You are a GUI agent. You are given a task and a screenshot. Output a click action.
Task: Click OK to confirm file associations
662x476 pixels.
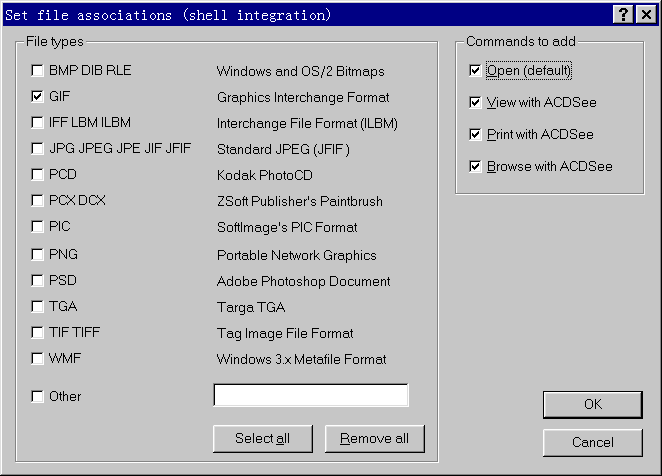coord(592,404)
